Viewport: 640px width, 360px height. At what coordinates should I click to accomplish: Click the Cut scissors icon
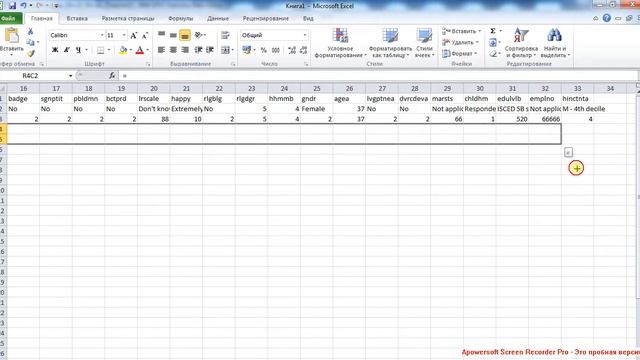click(30, 31)
